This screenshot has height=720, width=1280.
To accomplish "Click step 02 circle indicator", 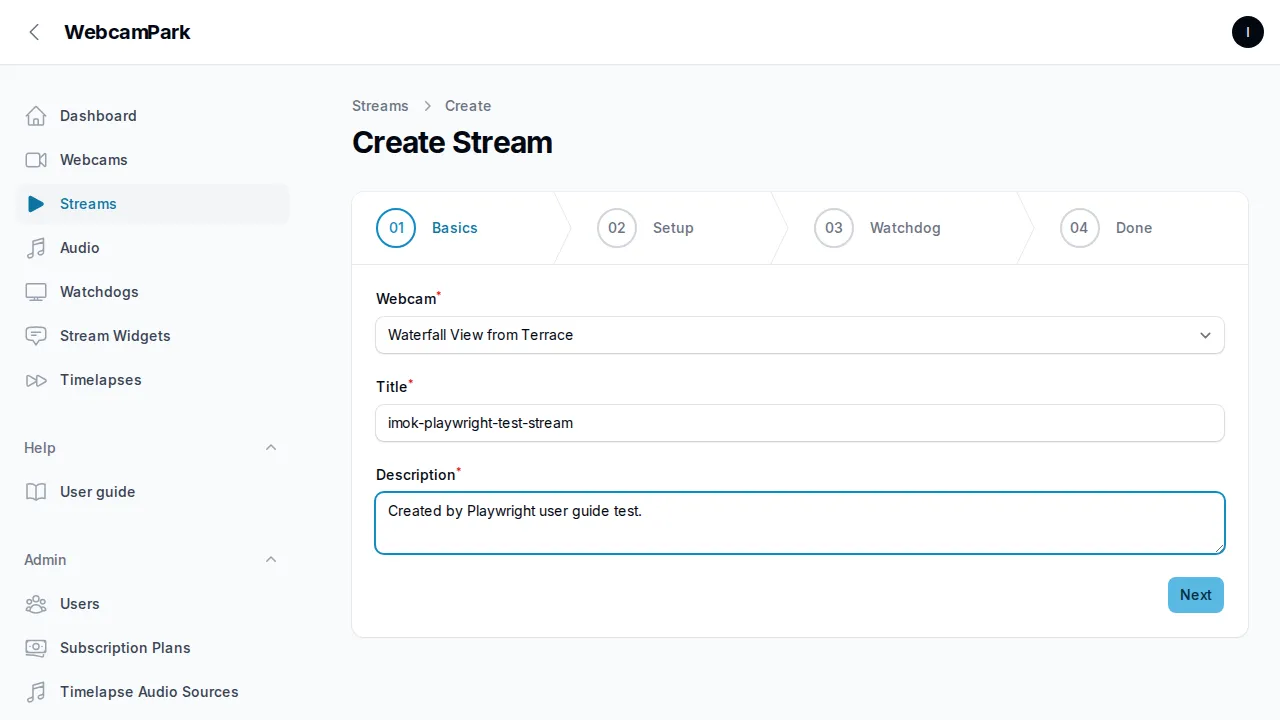I will pyautogui.click(x=617, y=228).
